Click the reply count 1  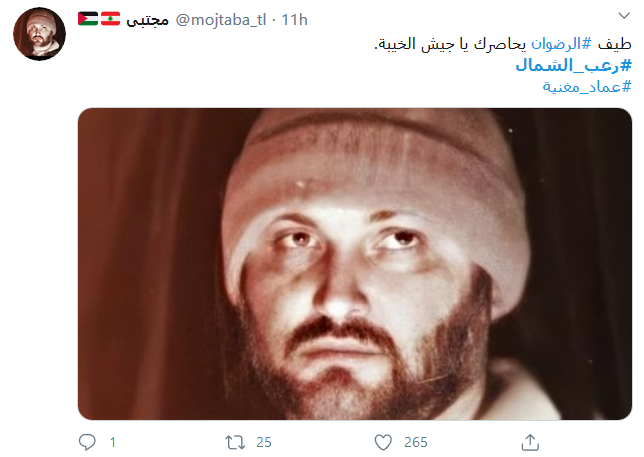pyautogui.click(x=113, y=443)
